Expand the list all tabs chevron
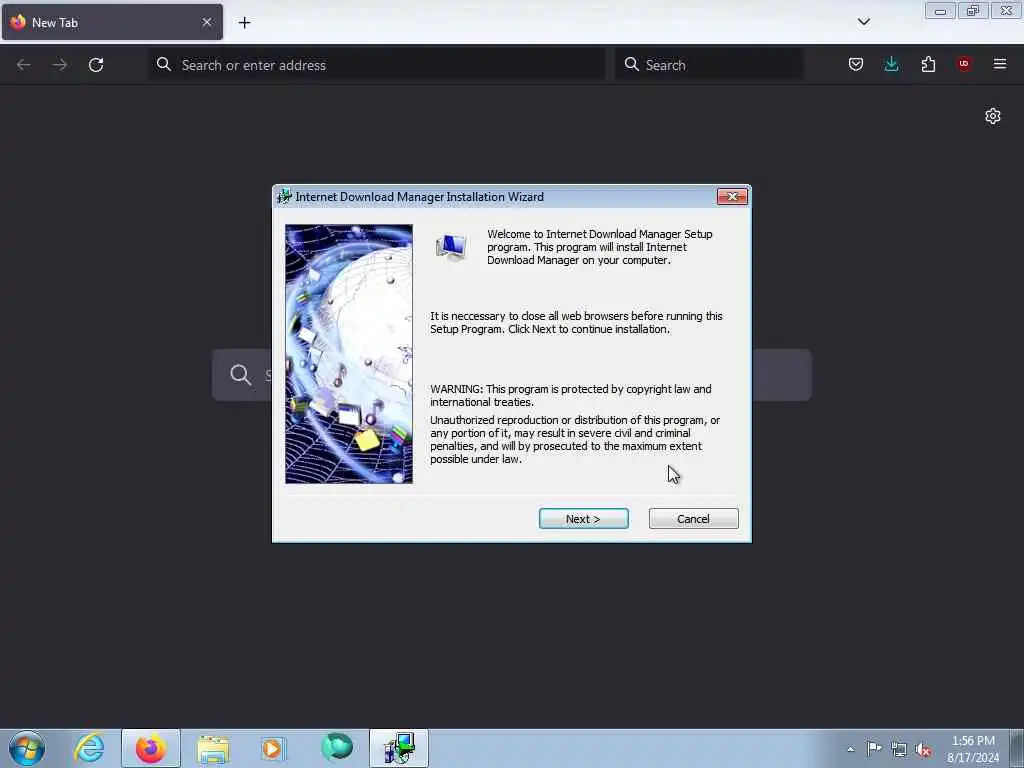Screen dimensions: 1024x768 click(x=863, y=22)
